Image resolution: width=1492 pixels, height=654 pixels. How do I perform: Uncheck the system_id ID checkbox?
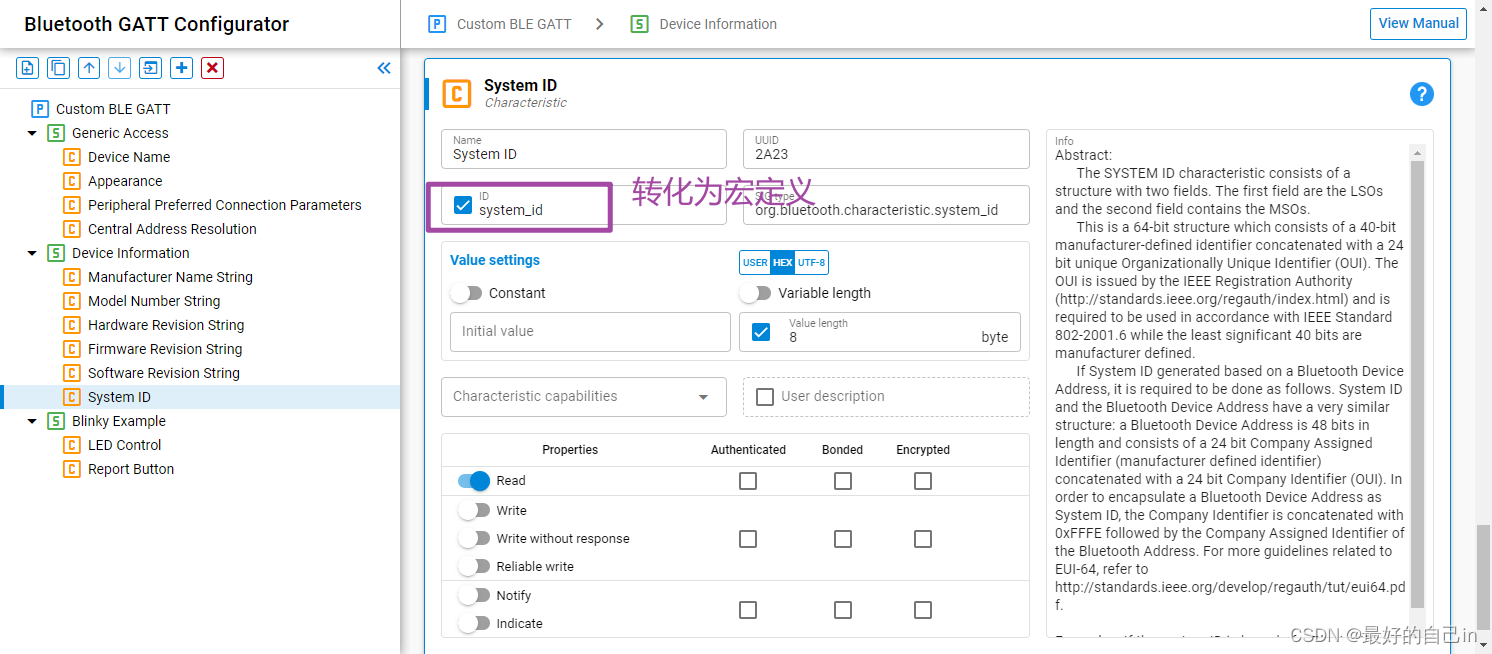point(463,205)
